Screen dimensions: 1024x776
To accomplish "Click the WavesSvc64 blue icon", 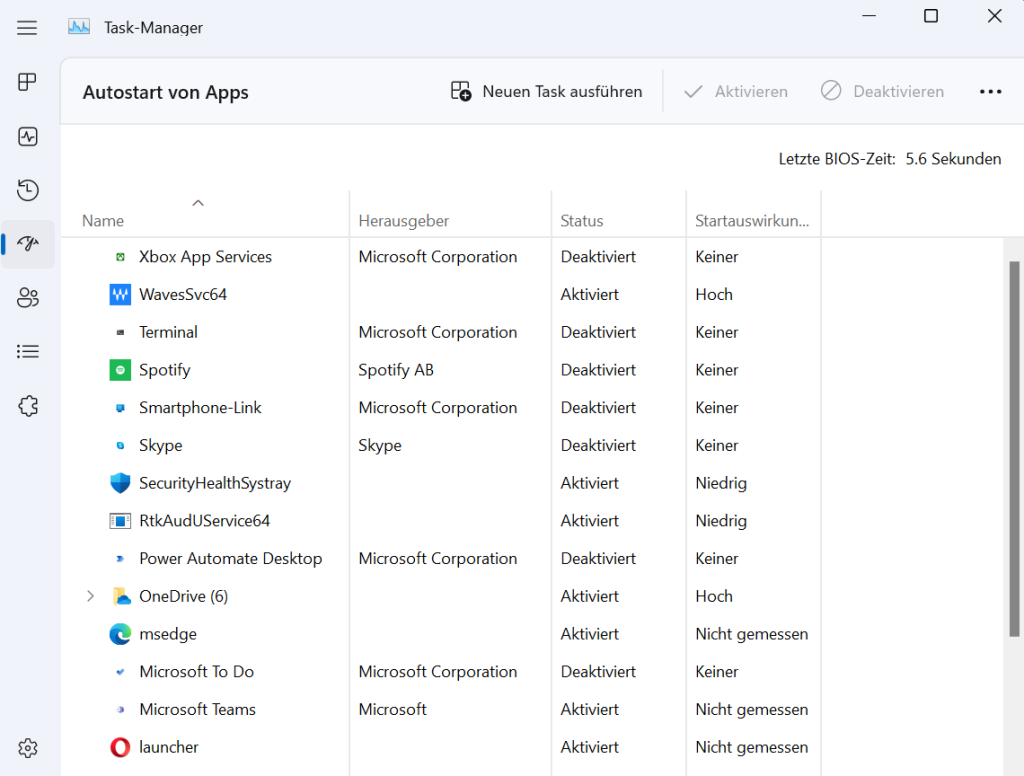I will point(120,295).
